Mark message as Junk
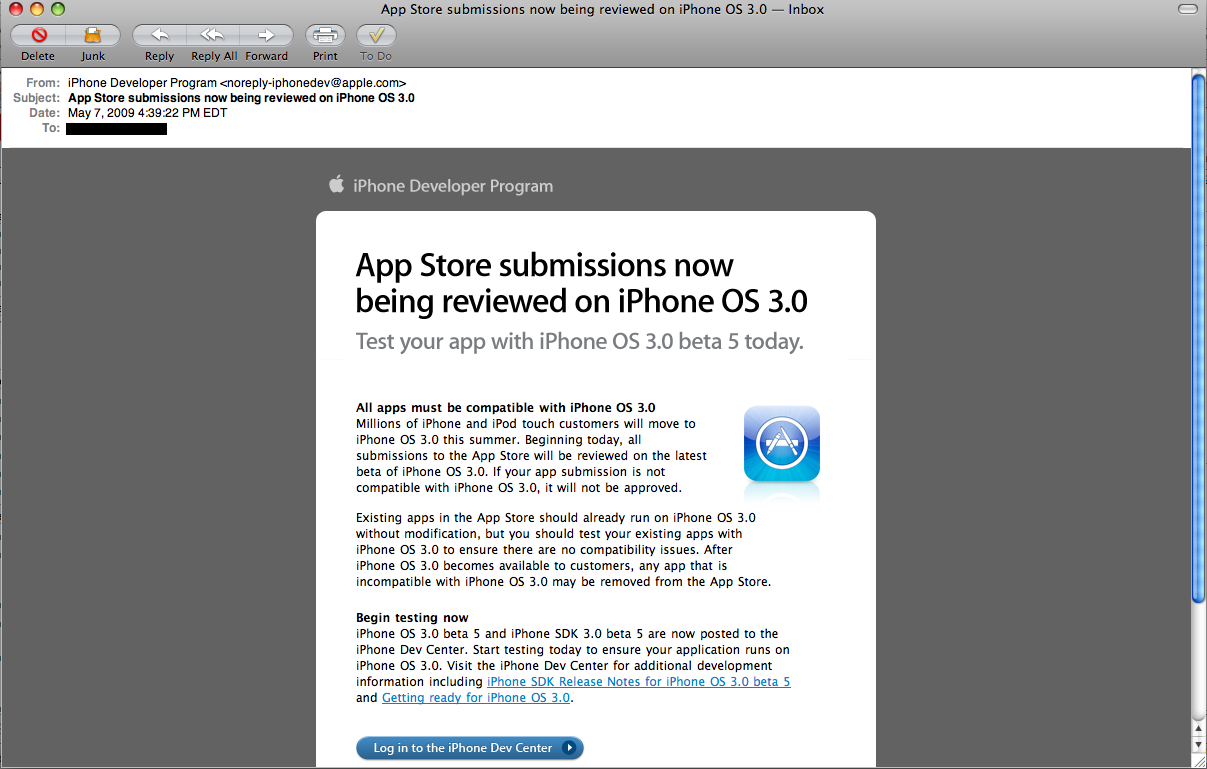 pyautogui.click(x=93, y=35)
